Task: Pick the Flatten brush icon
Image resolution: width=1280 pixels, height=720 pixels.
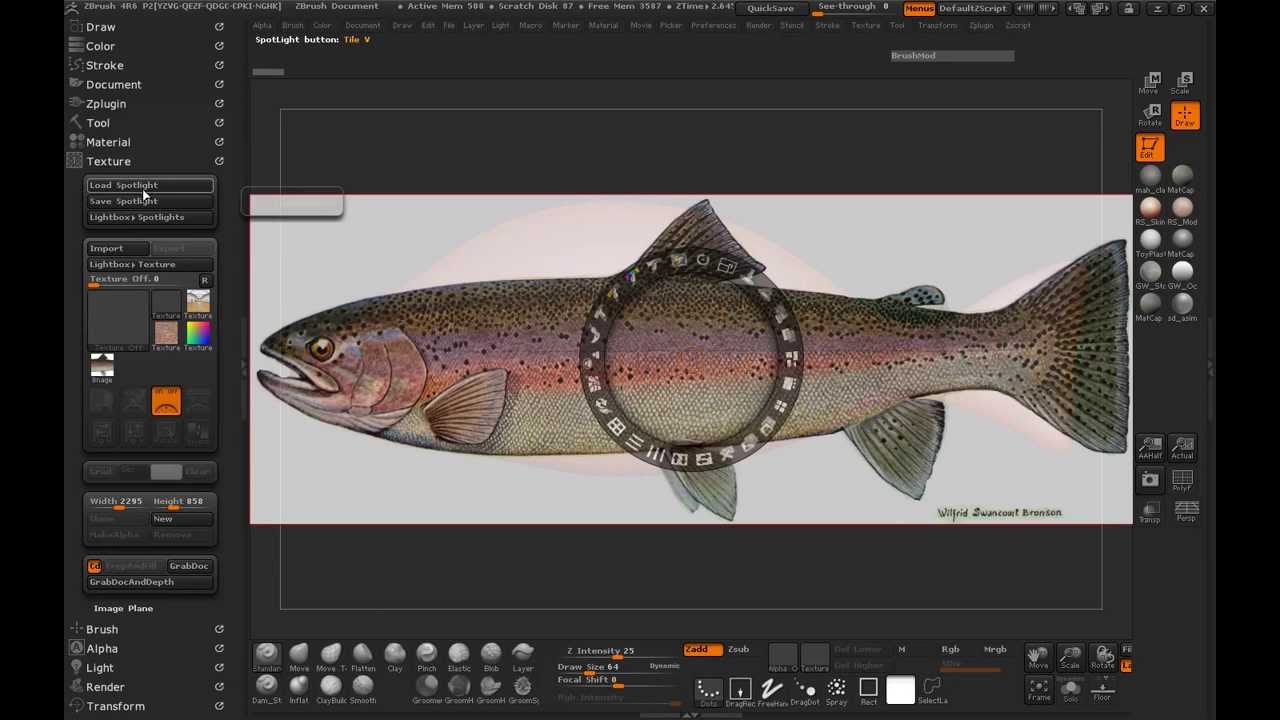Action: [x=363, y=656]
